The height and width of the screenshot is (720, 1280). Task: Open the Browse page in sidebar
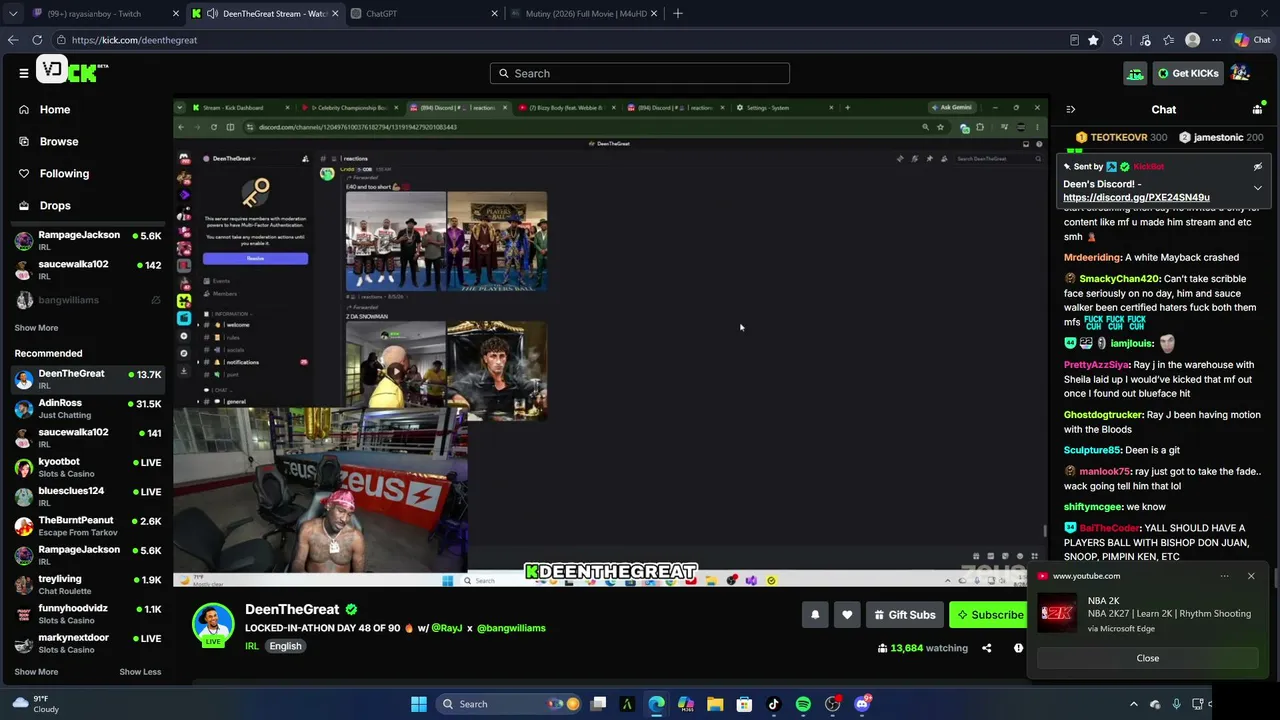pos(47,141)
